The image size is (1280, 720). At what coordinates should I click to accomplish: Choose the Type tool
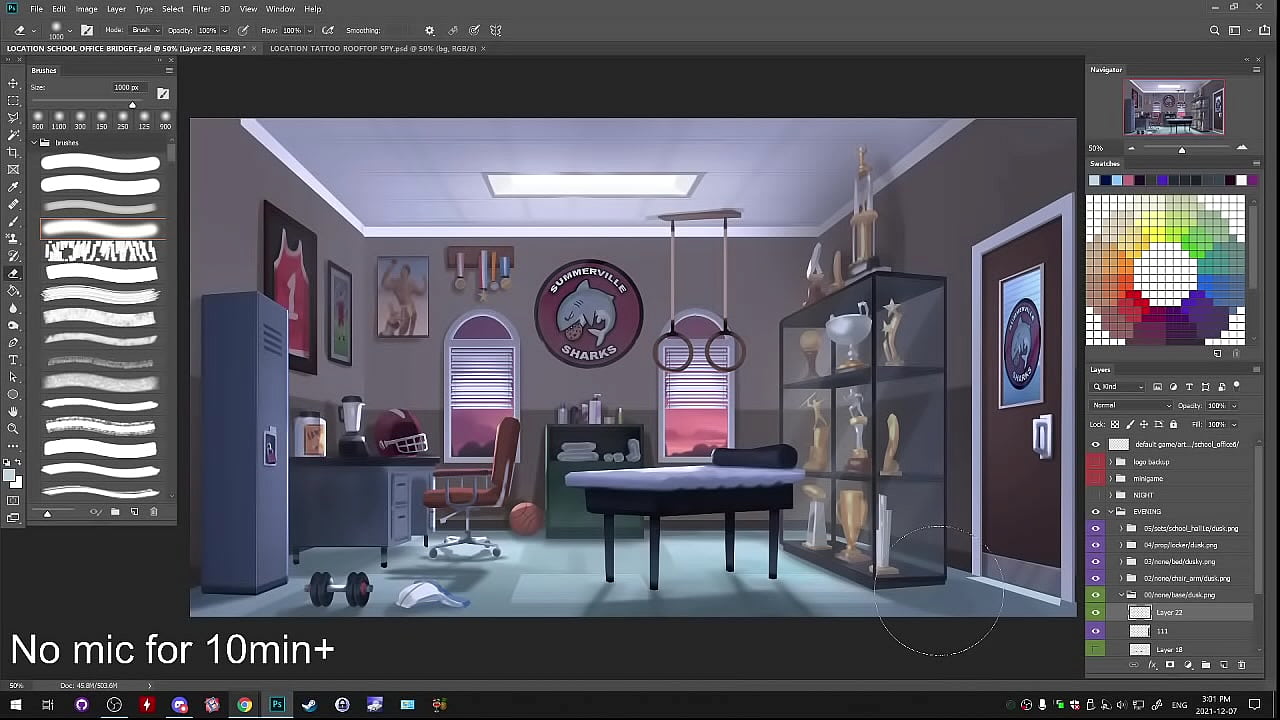tap(13, 360)
